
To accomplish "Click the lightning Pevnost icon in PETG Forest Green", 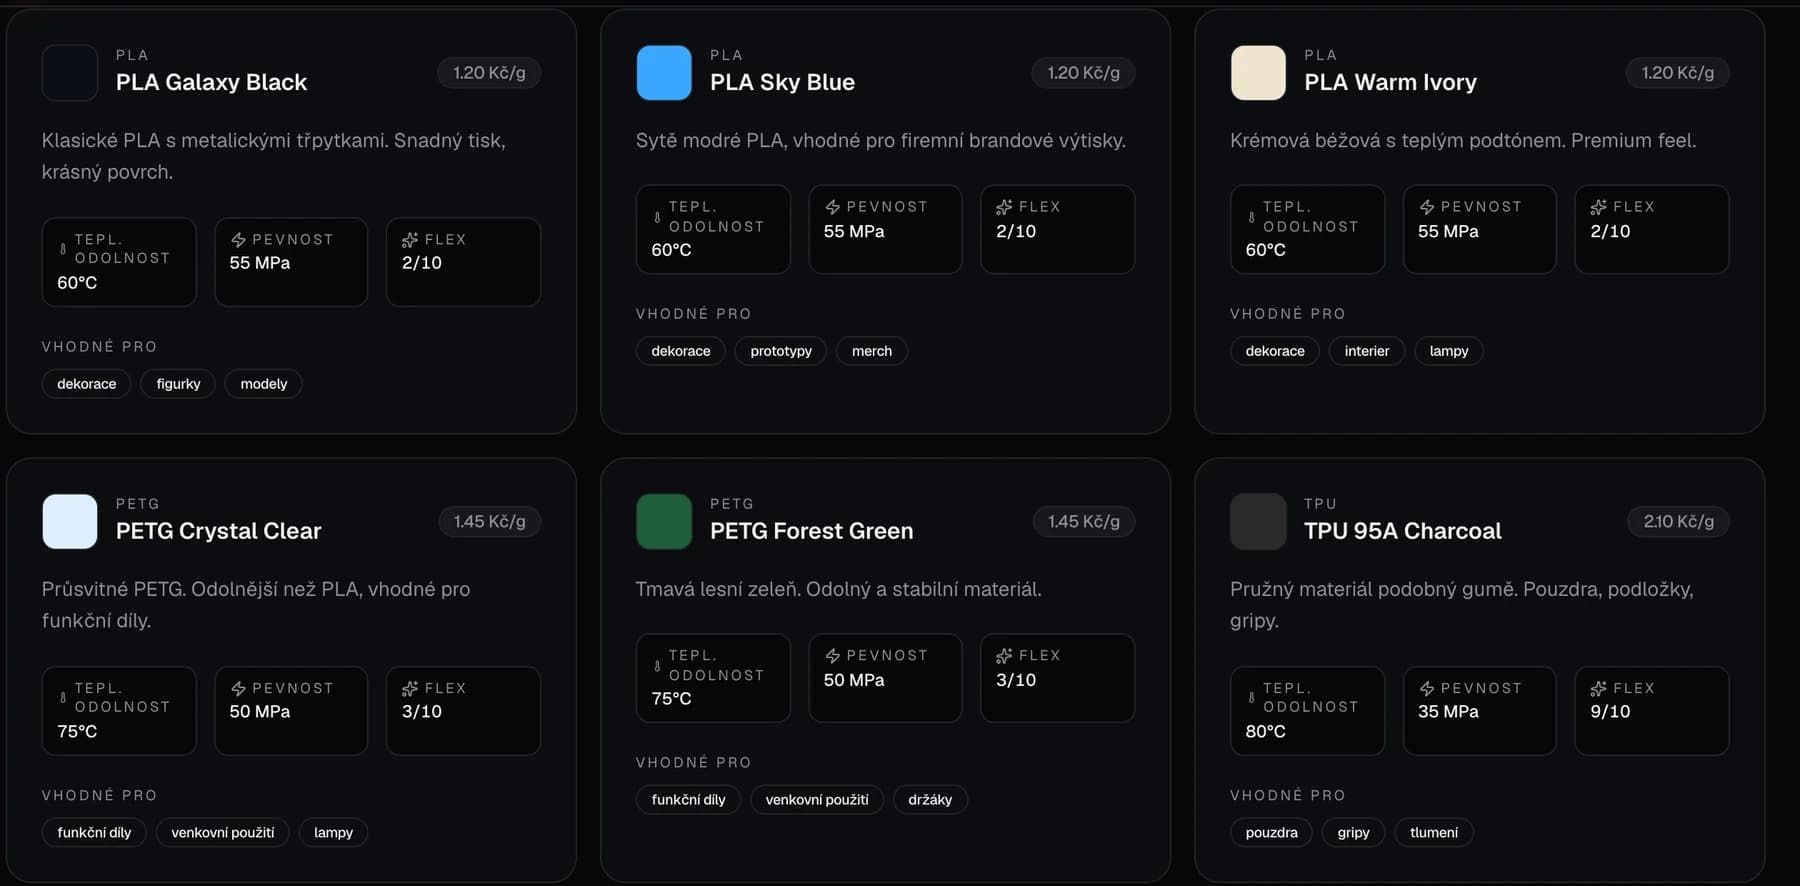I will tap(832, 656).
